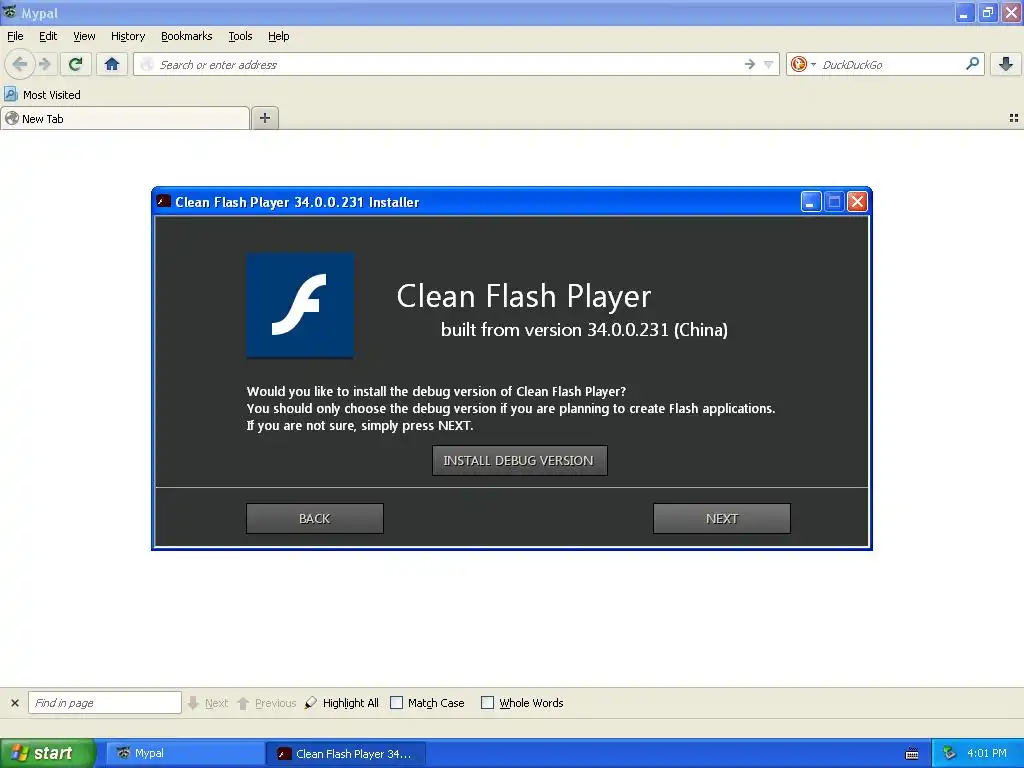
Task: Enable the Whole Words checkbox
Action: pos(487,703)
